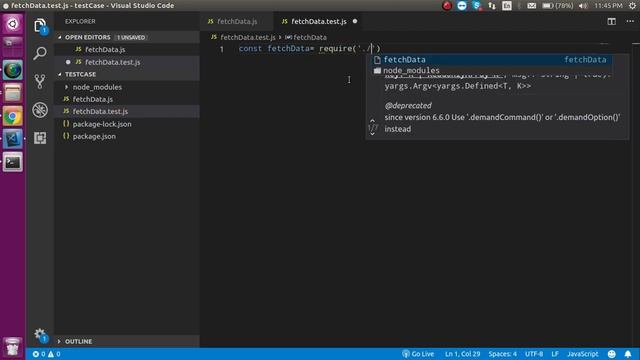Open battery indicator in the top panel
The height and width of the screenshot is (360, 640).
(558, 6)
